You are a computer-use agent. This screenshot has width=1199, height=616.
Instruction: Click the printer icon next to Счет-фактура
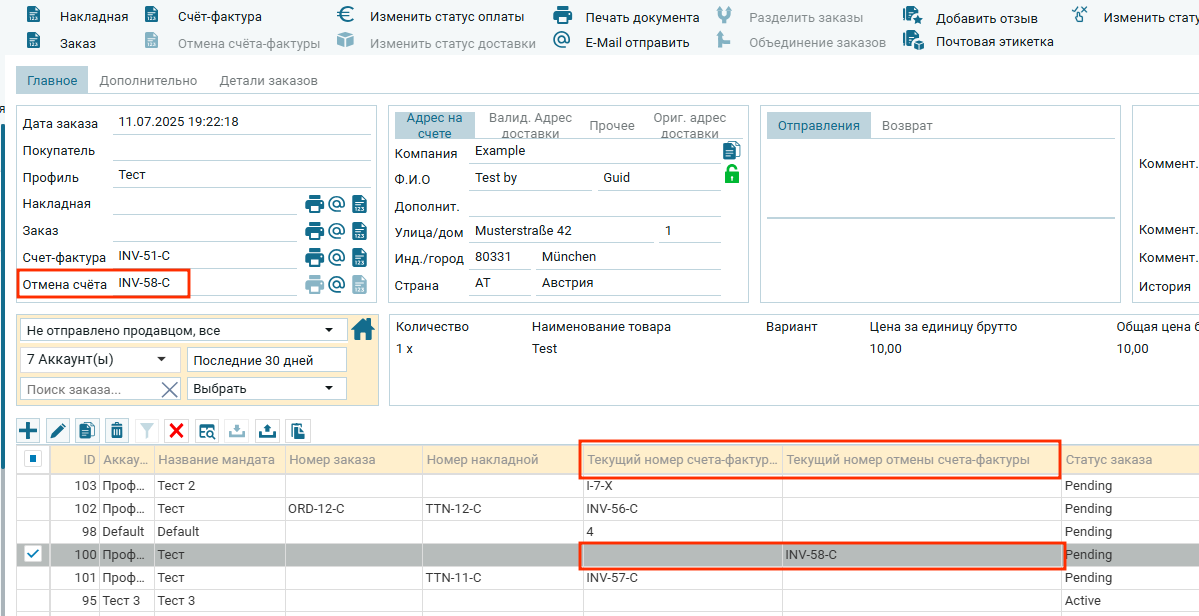point(314,257)
